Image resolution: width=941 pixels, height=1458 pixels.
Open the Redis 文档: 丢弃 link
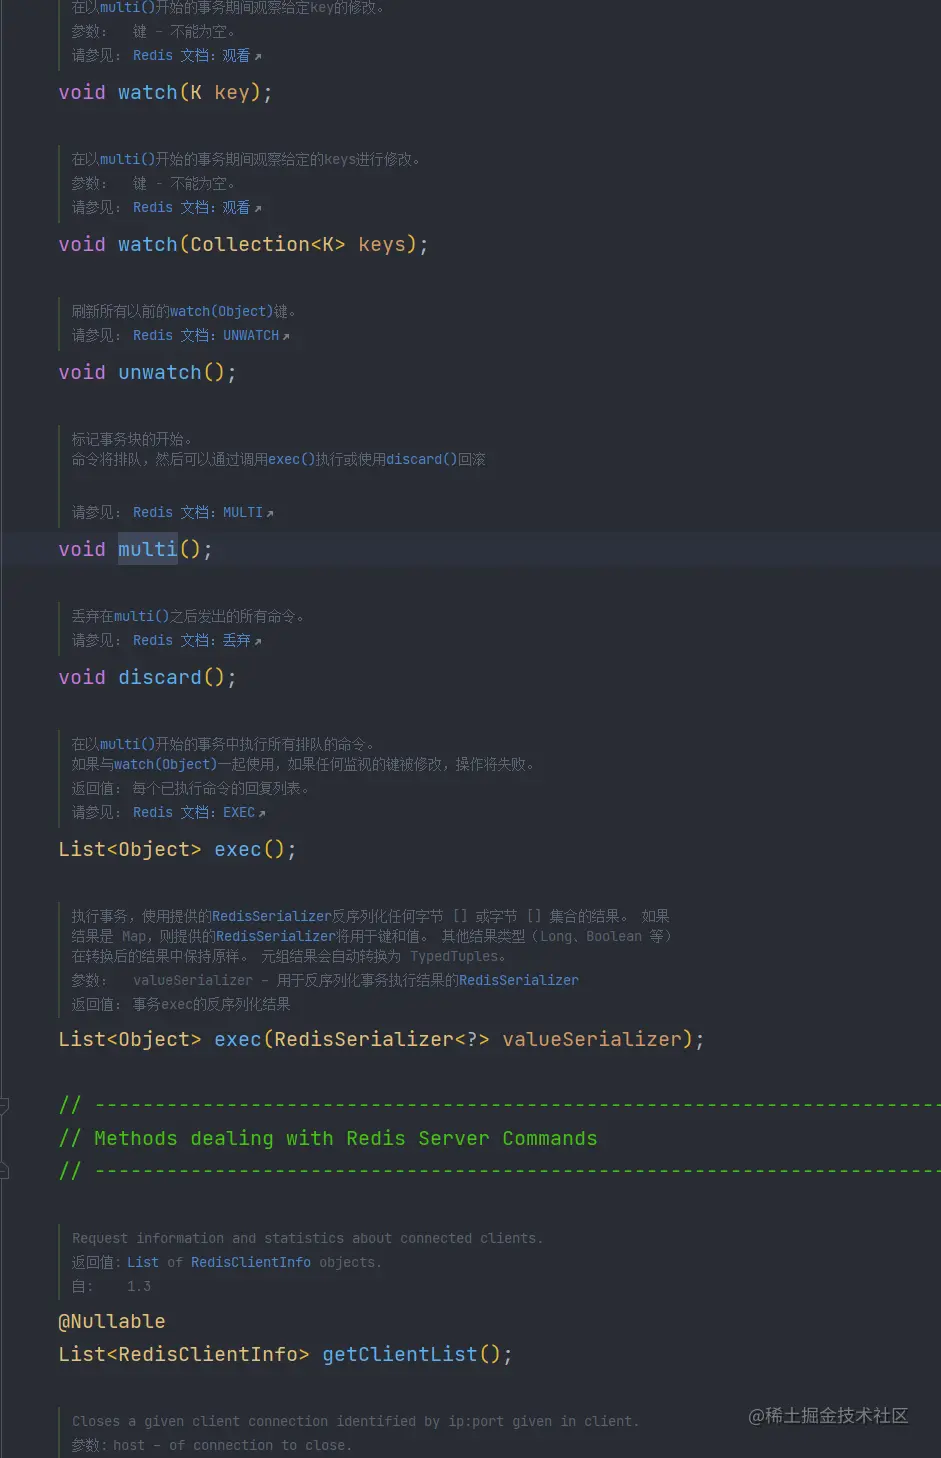point(197,641)
